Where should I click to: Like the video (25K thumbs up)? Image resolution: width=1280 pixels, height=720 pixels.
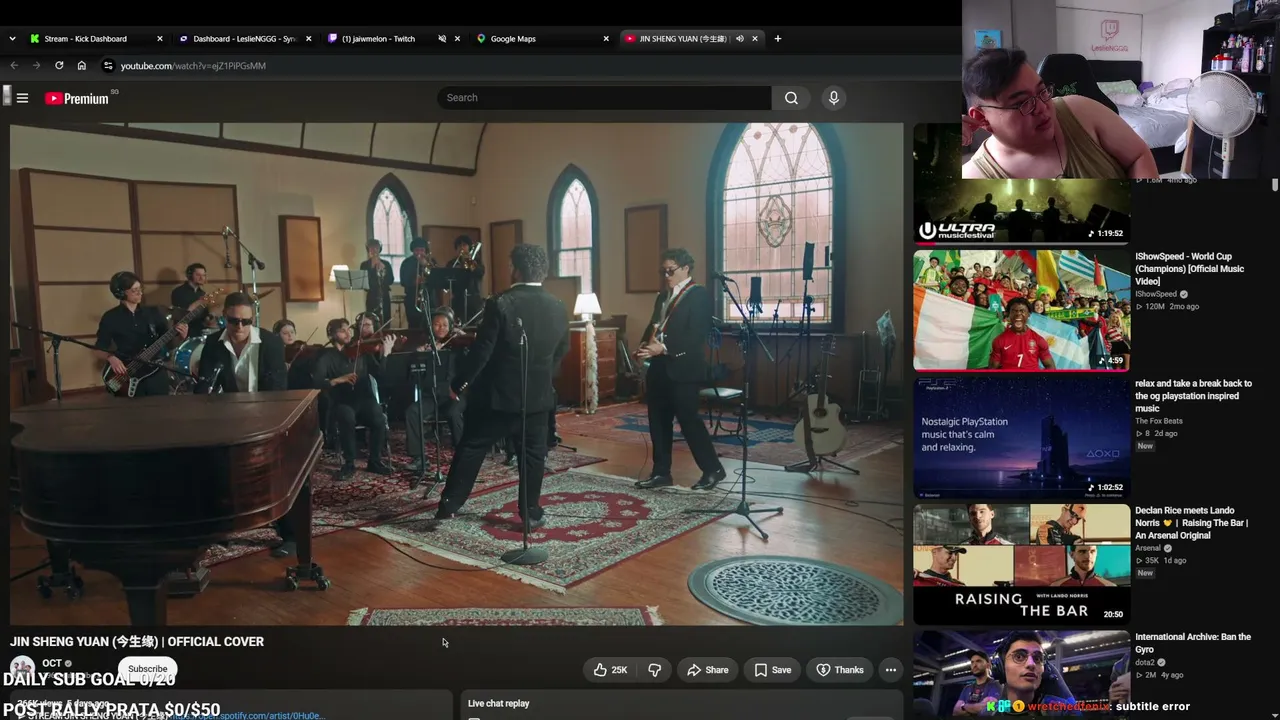610,670
